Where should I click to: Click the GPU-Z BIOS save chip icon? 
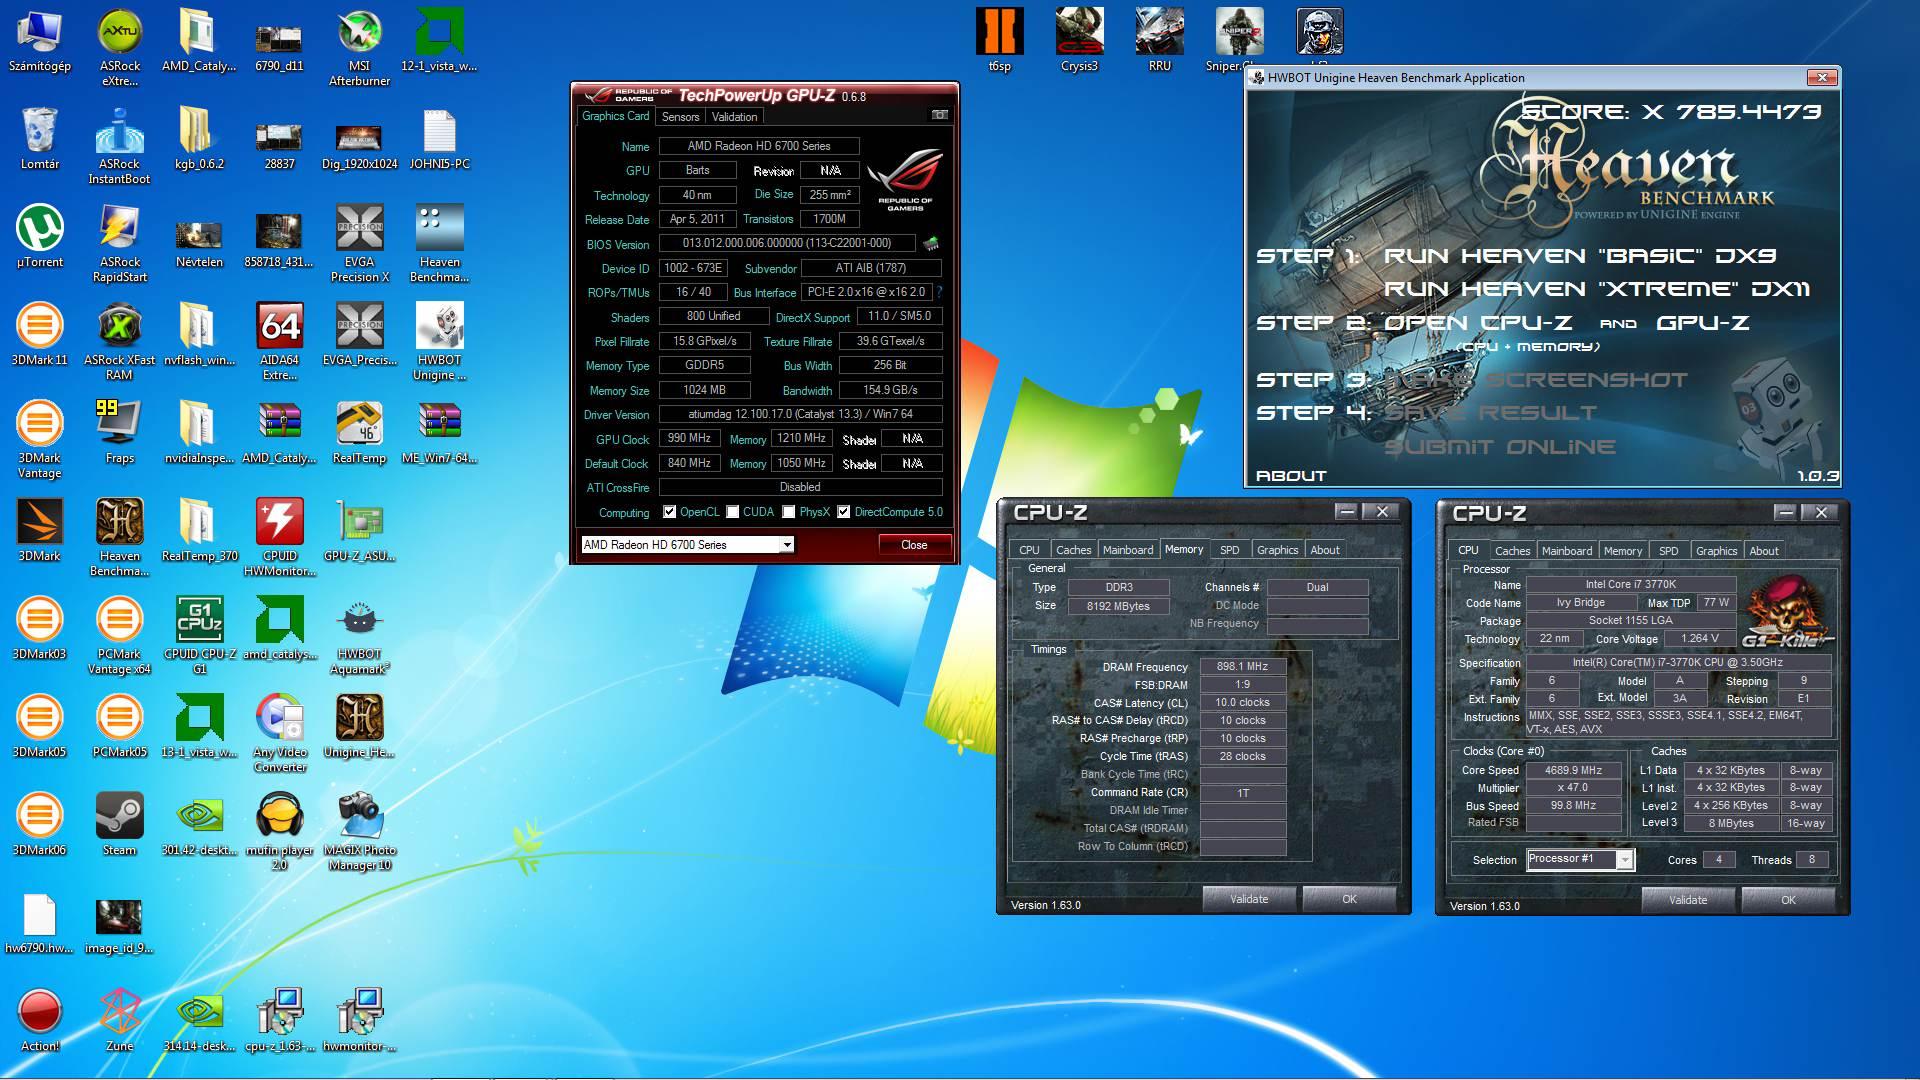click(930, 243)
